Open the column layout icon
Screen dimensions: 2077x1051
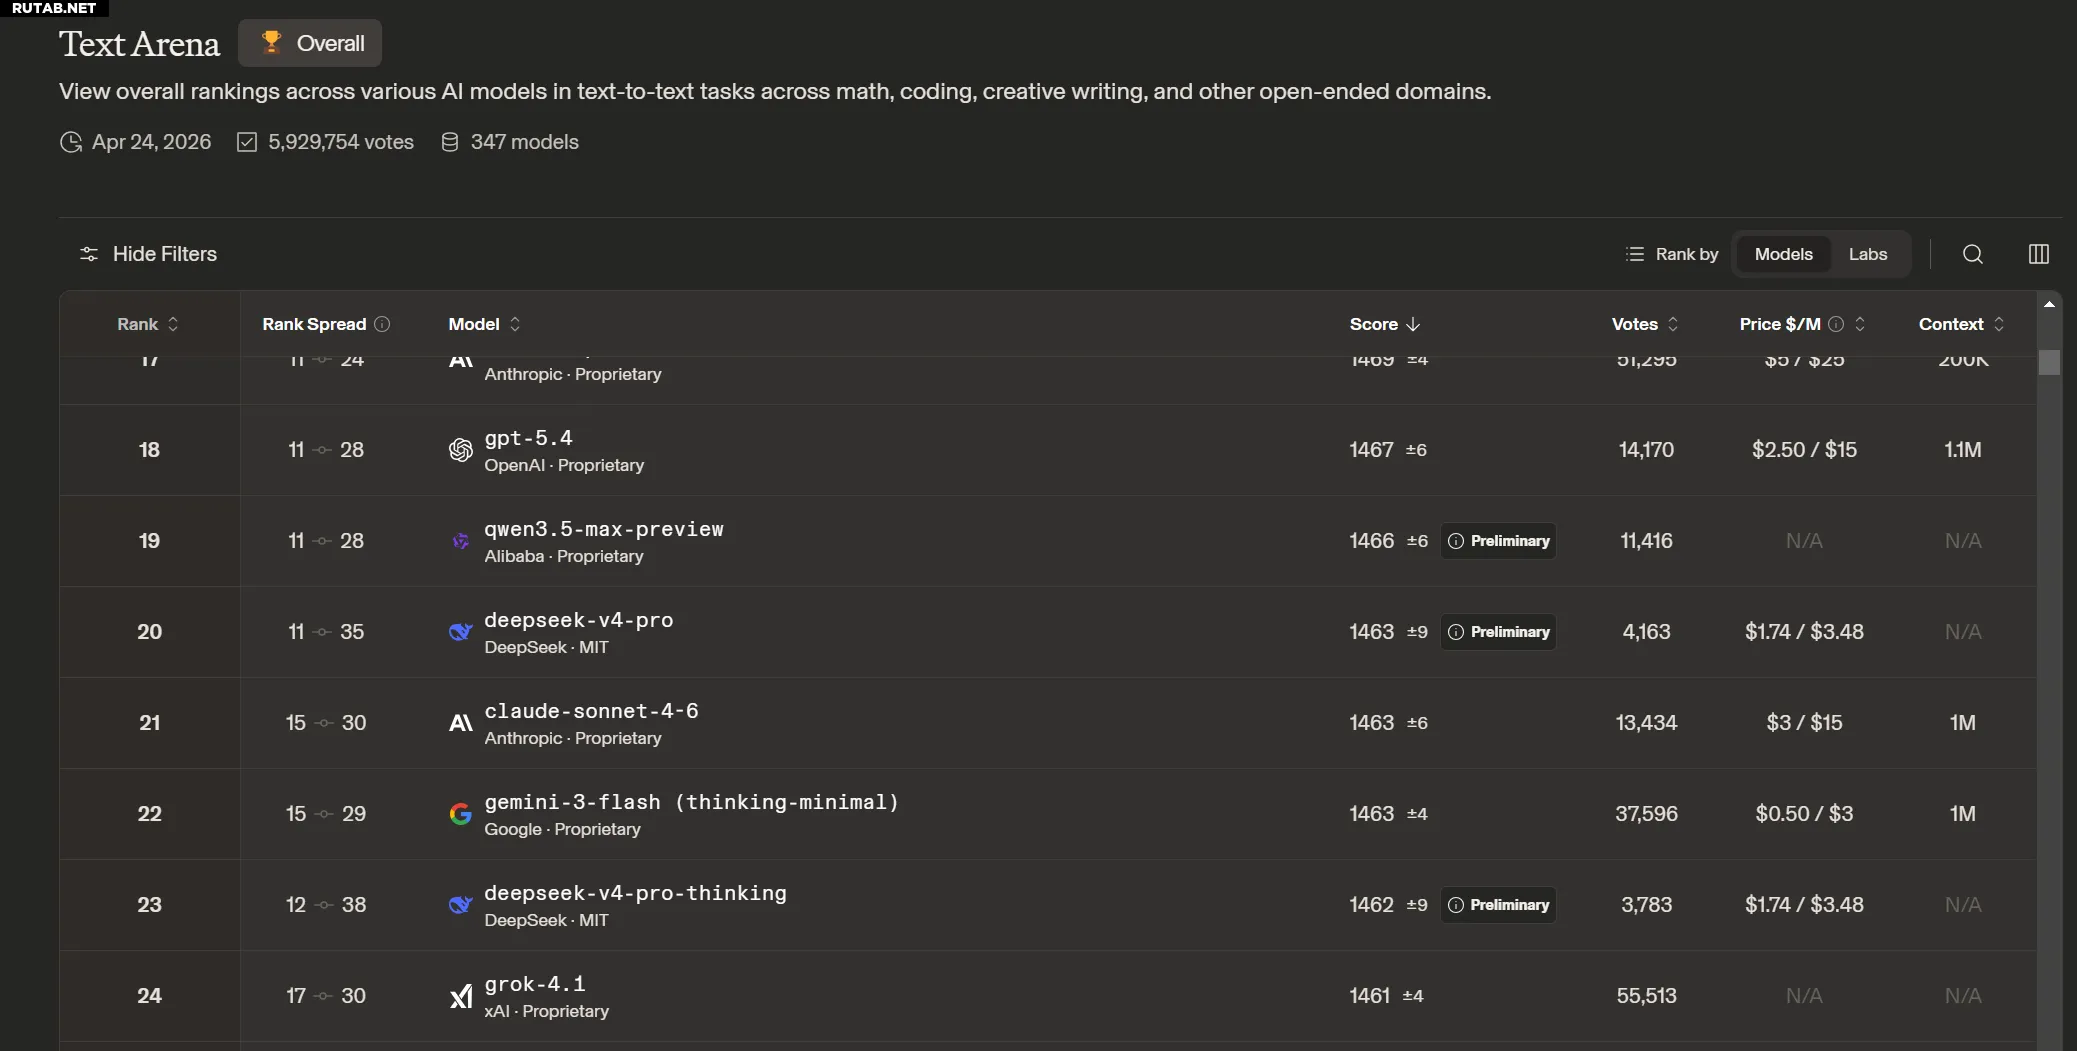[x=2038, y=254]
